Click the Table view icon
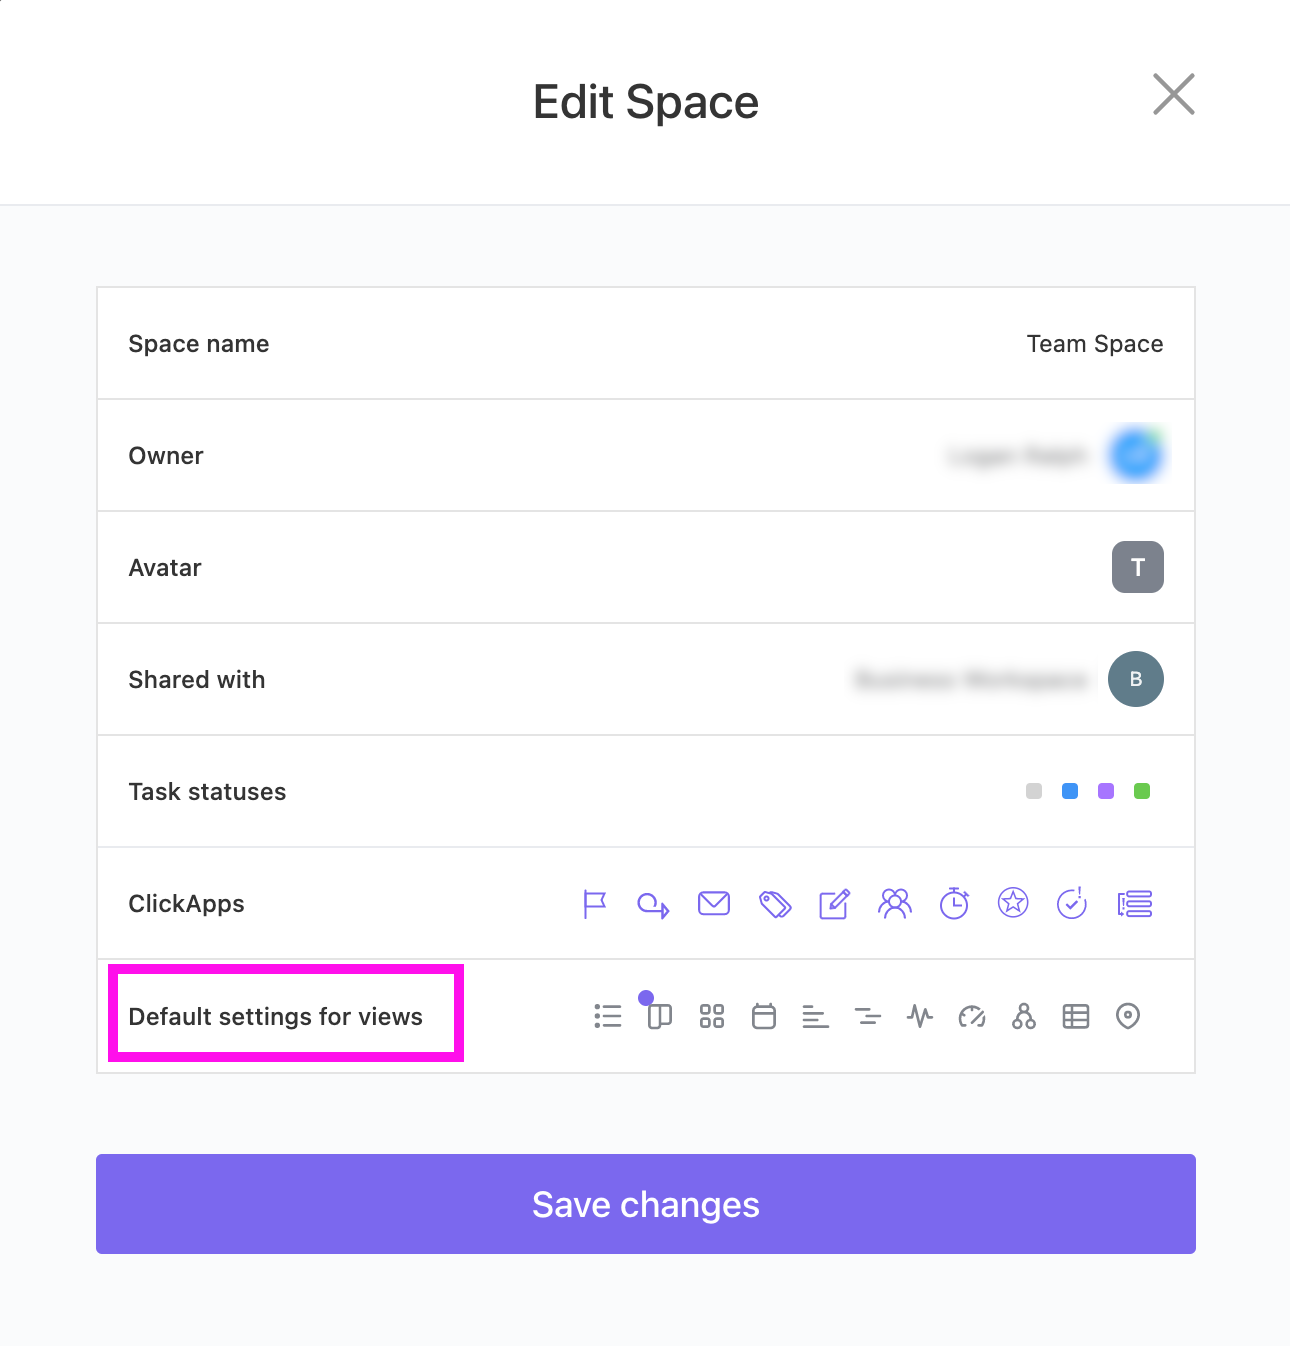This screenshot has height=1346, width=1290. (x=1076, y=1017)
